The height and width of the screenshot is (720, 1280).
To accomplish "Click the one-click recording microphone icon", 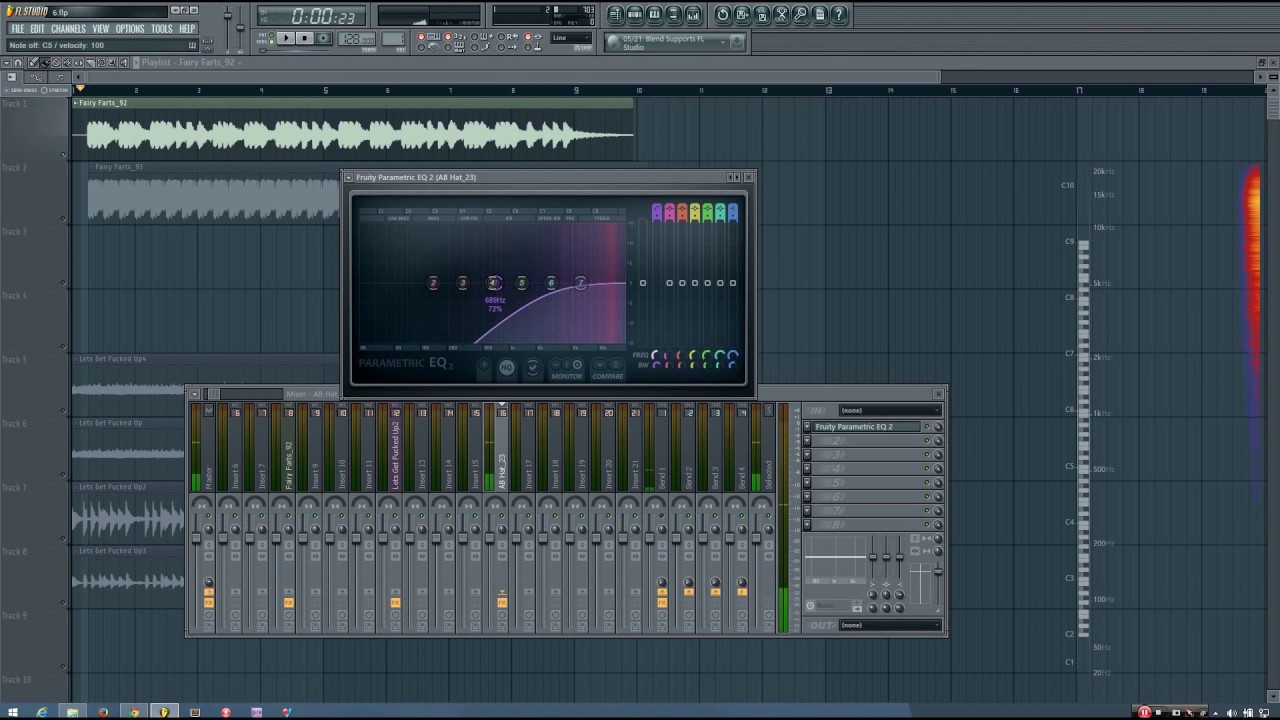I will tap(800, 14).
